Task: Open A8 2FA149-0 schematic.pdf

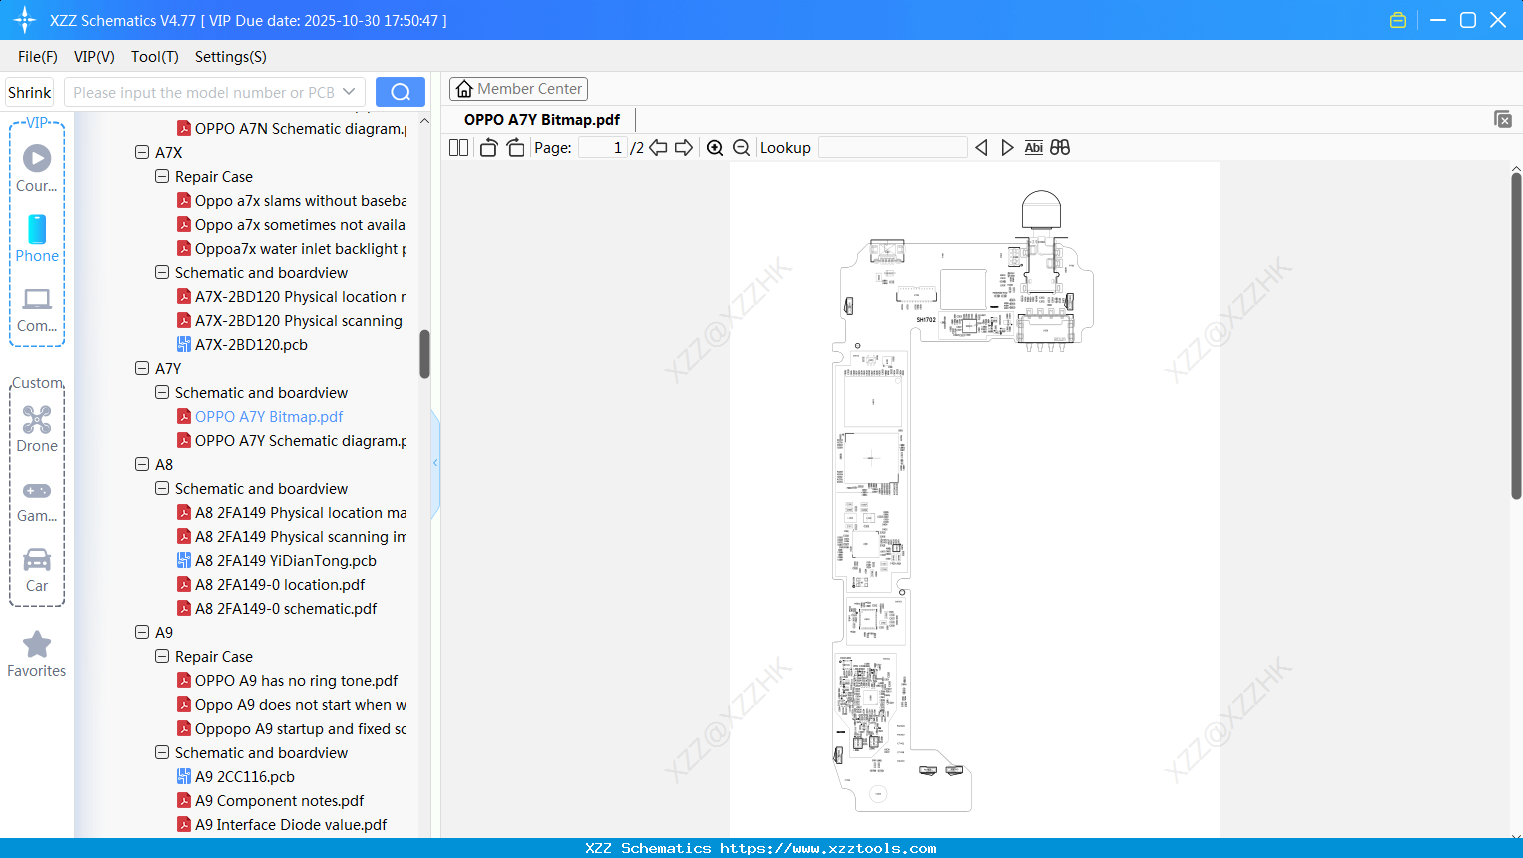Action: pos(286,609)
